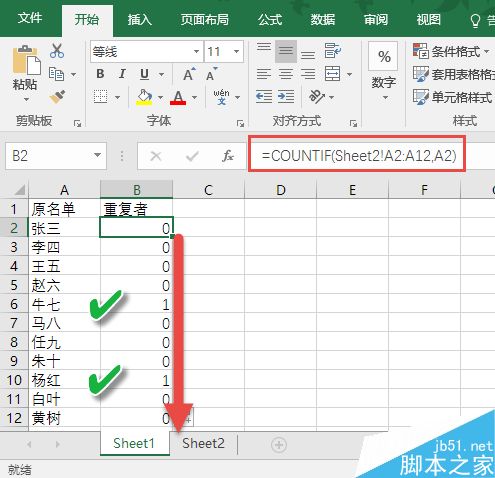Click the text orientation icon
495x478 pixels.
click(316, 97)
